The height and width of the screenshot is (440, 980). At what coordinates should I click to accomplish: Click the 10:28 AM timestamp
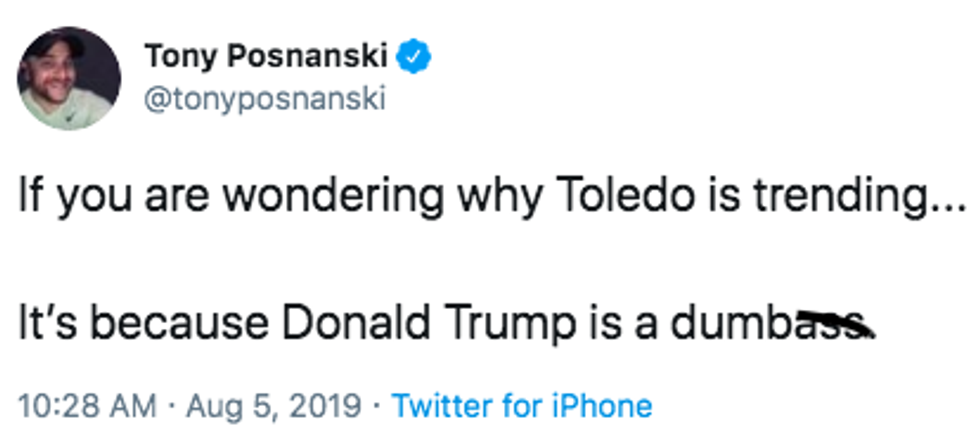point(88,406)
